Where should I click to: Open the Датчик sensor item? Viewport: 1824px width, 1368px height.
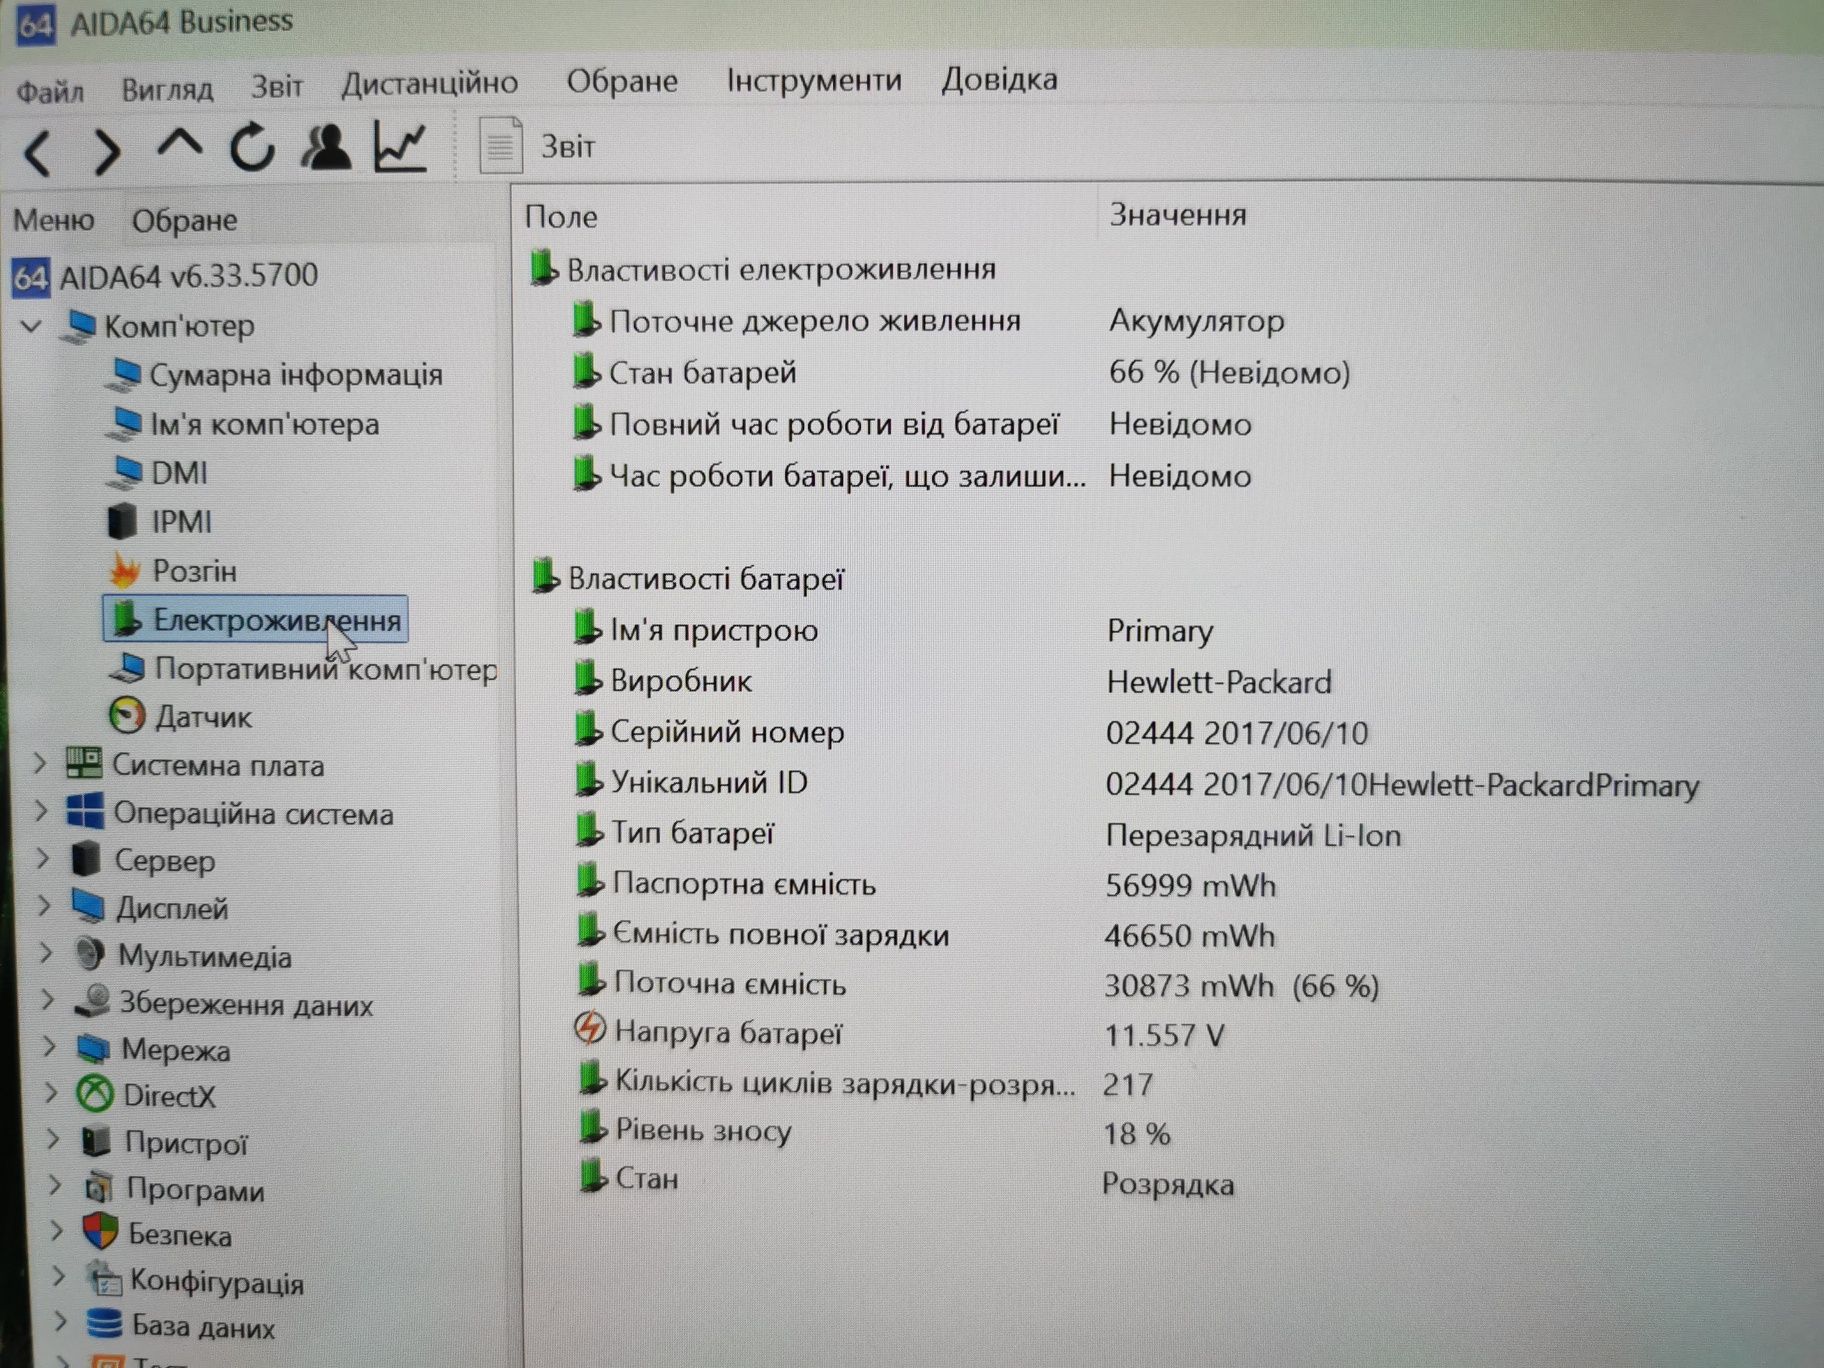[x=180, y=716]
